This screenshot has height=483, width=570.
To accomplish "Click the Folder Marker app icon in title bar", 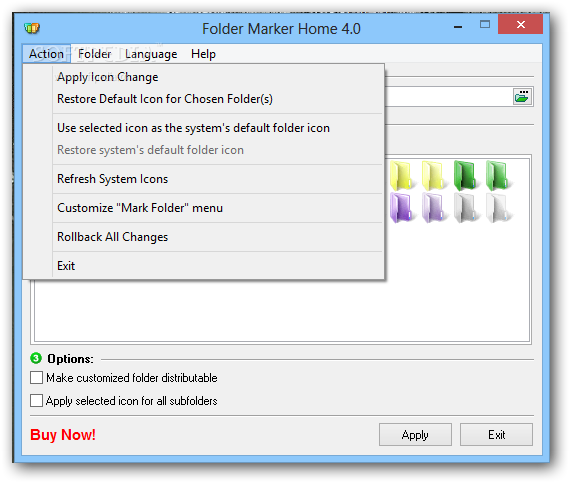I will click(x=32, y=28).
